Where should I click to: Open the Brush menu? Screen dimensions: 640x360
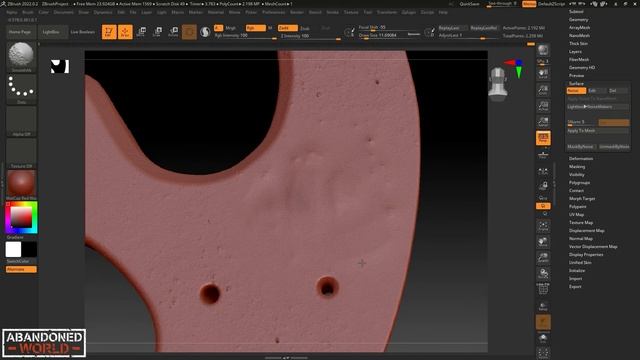point(28,12)
